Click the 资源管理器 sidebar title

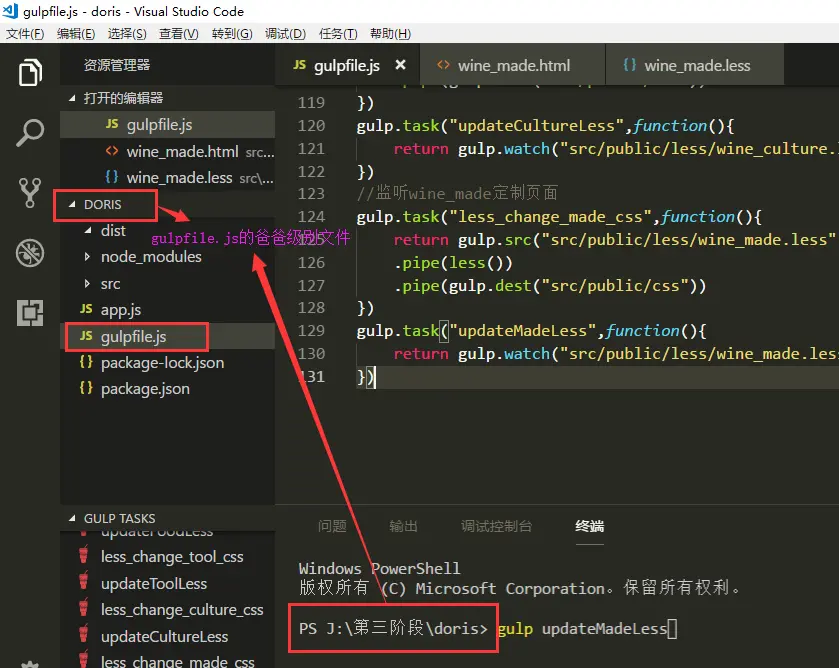117,65
